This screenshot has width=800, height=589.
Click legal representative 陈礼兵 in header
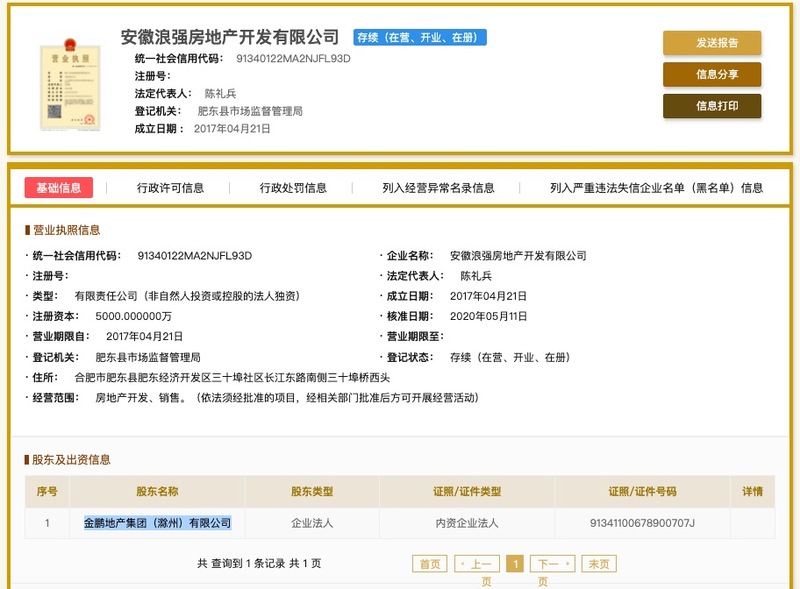pyautogui.click(x=220, y=93)
